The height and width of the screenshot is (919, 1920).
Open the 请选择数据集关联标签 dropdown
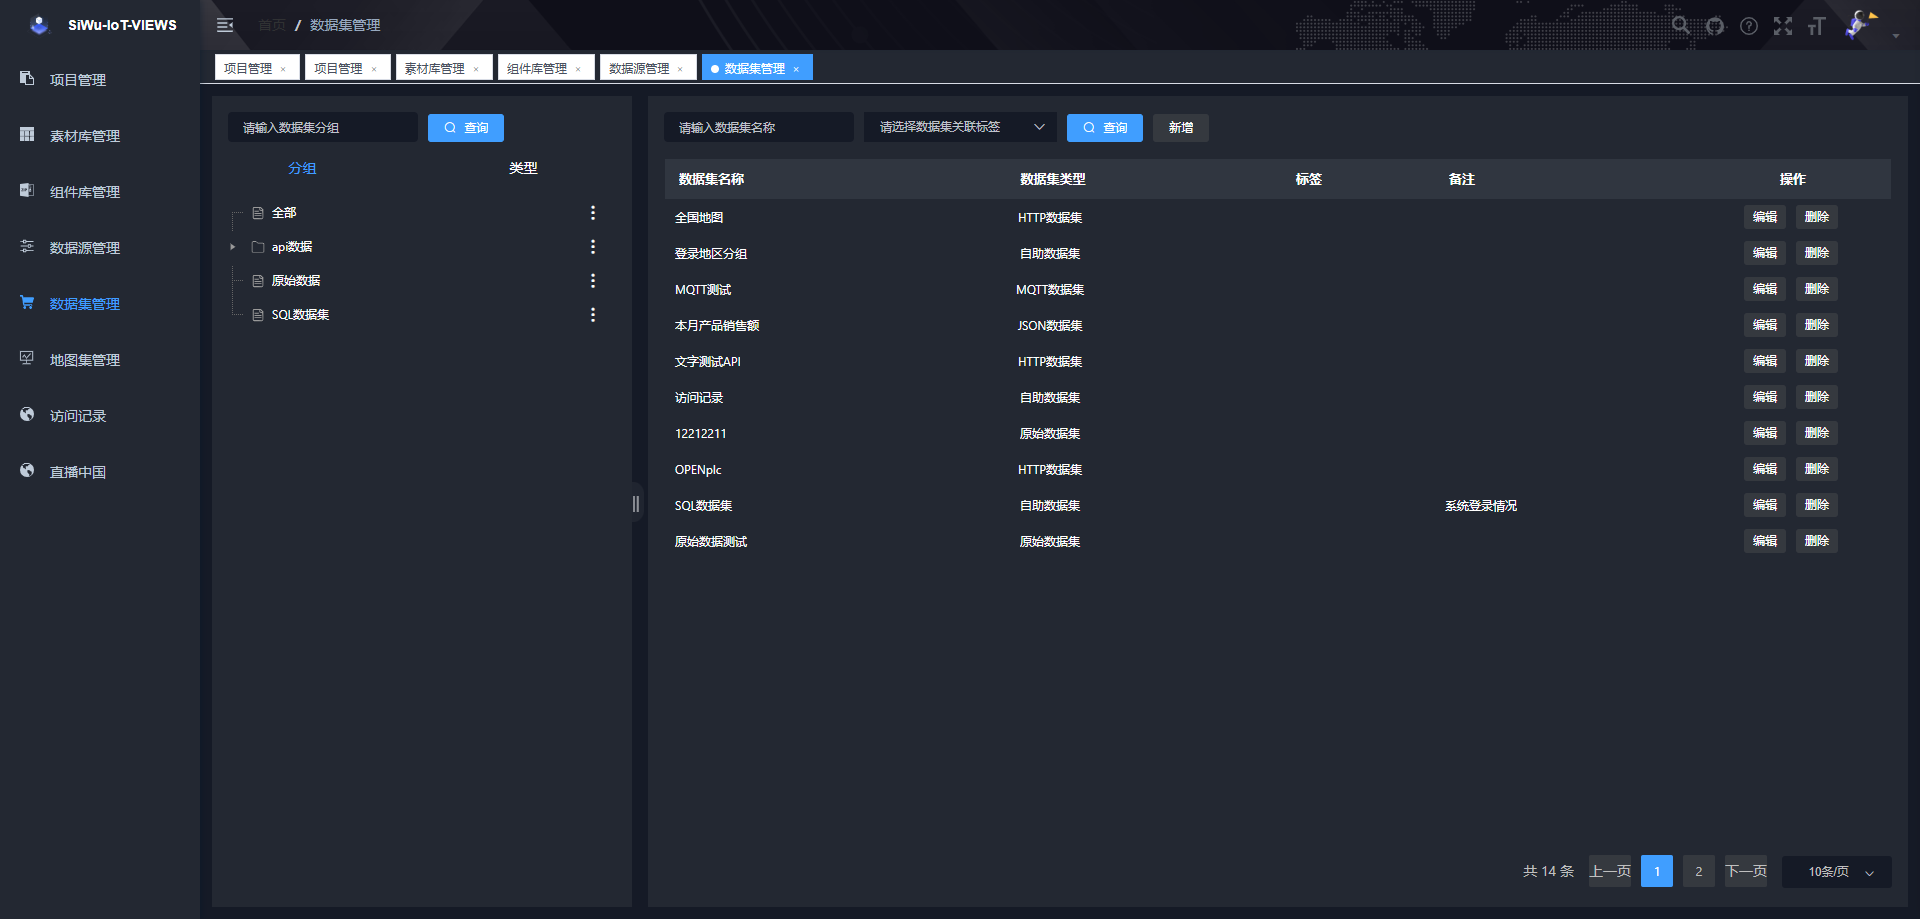click(x=959, y=127)
